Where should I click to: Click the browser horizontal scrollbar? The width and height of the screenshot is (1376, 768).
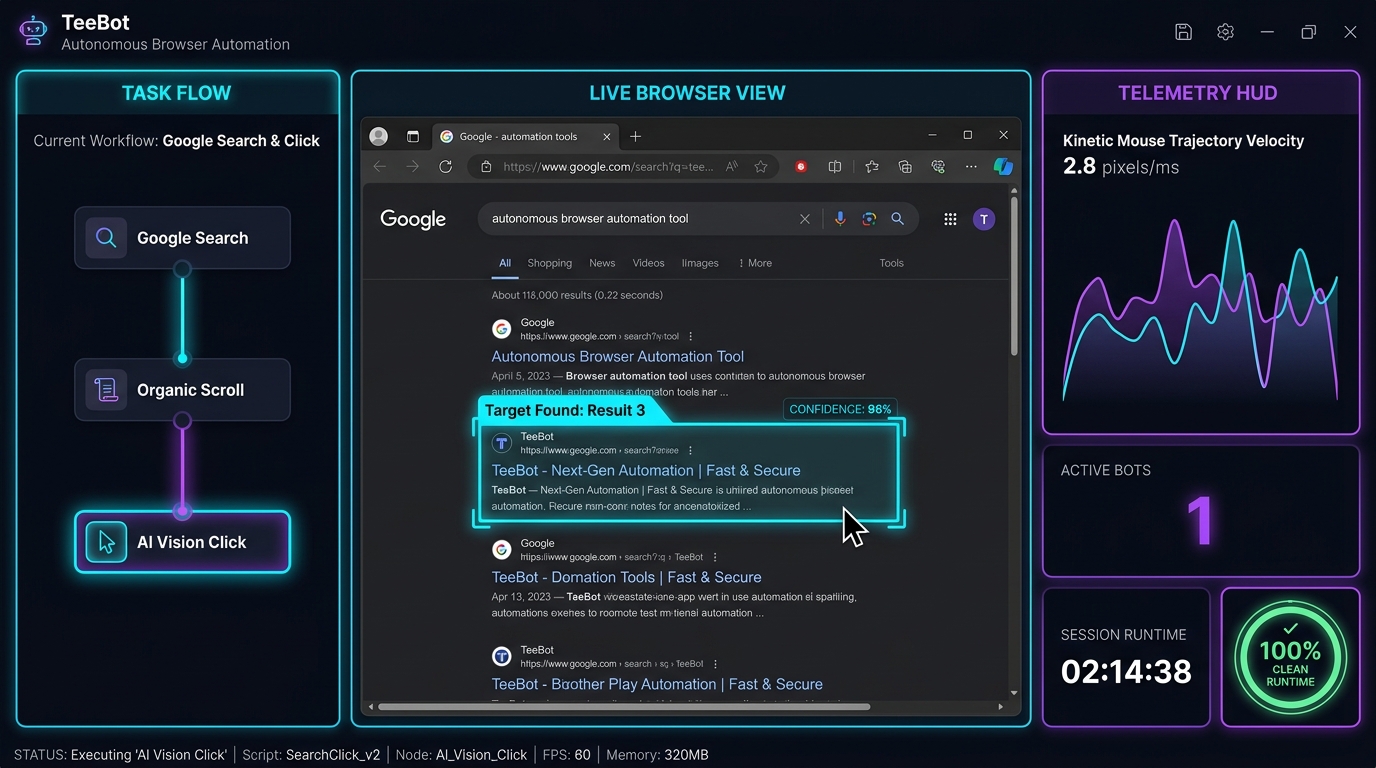point(624,706)
